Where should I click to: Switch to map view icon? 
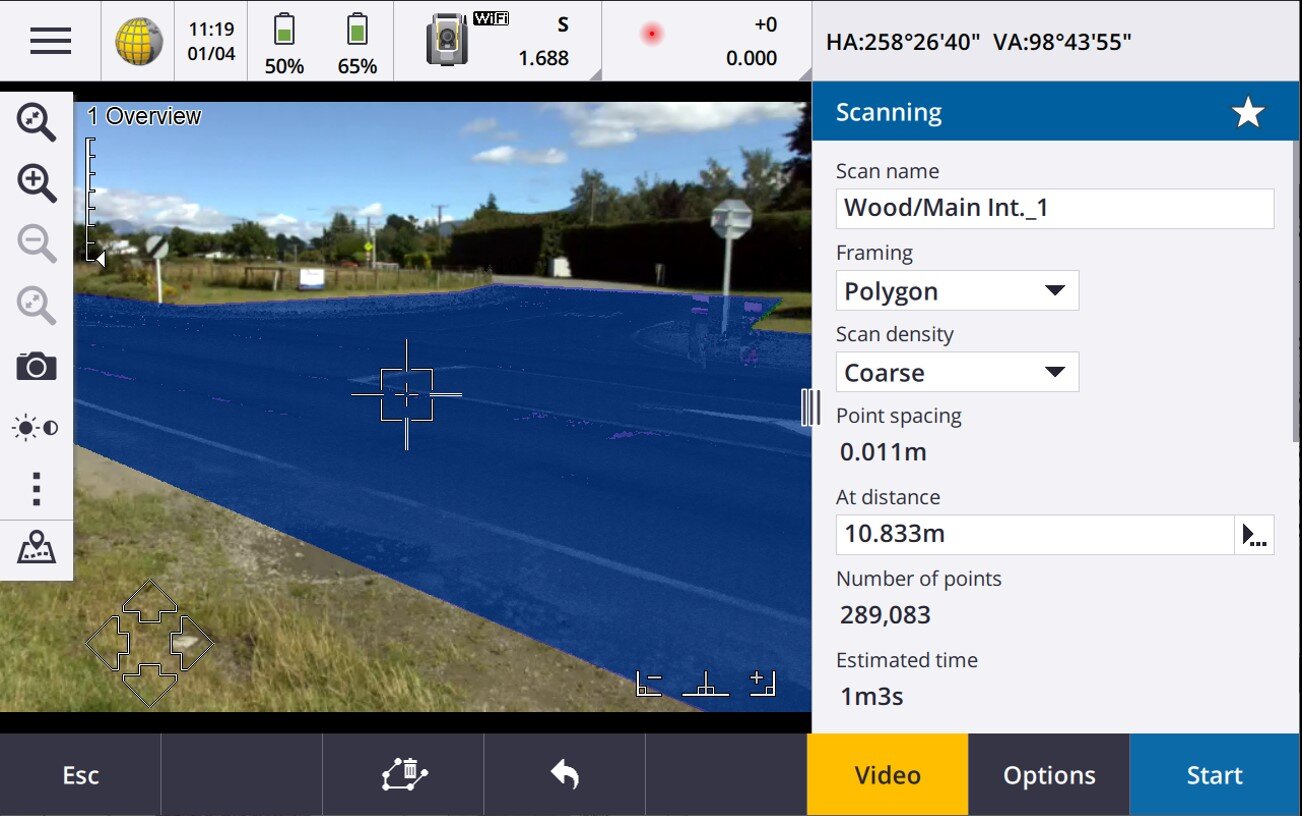coord(36,548)
